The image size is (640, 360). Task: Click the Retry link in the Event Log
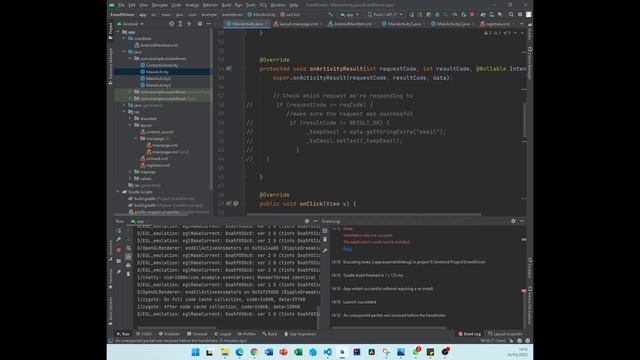pos(347,249)
